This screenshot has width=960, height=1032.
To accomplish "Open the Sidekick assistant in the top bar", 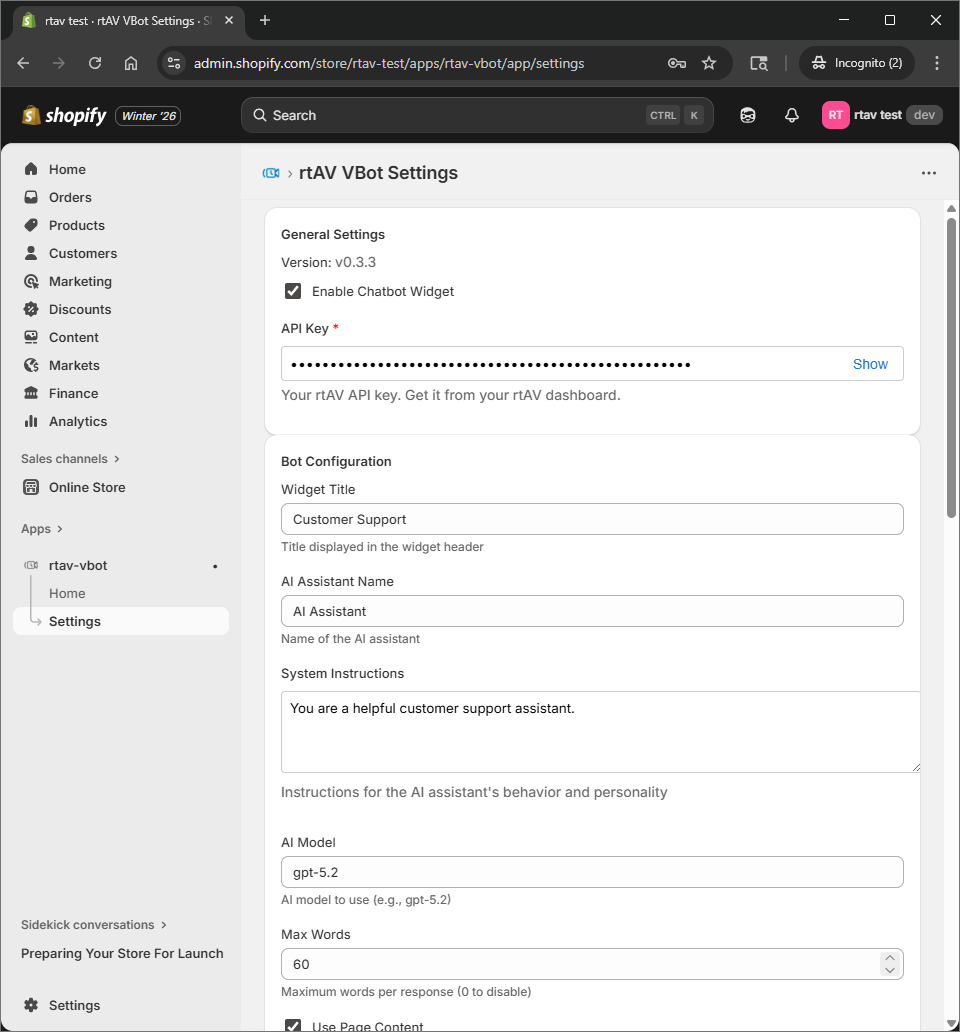I will (x=747, y=115).
